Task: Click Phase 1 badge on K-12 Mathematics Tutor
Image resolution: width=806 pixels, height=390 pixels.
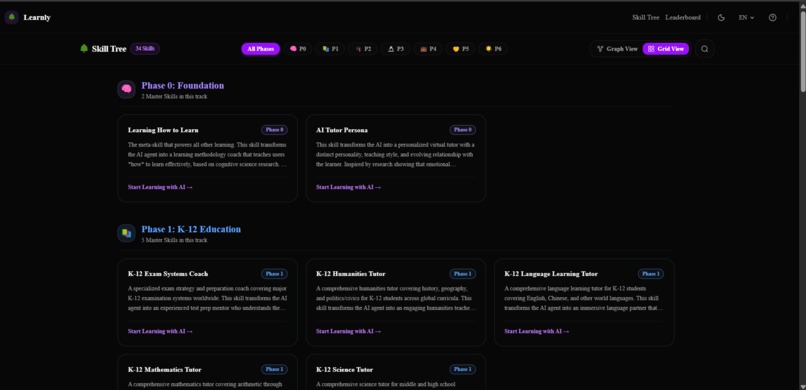Action: [x=274, y=369]
